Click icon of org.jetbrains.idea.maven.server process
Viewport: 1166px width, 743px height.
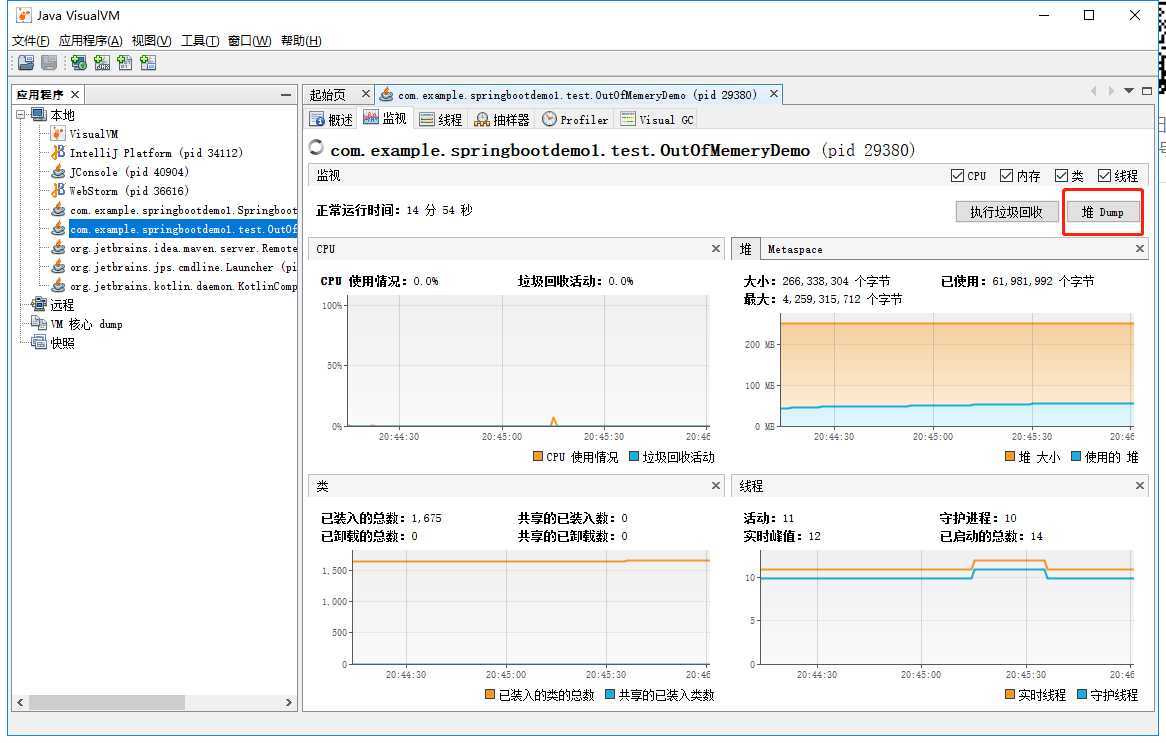[58, 248]
